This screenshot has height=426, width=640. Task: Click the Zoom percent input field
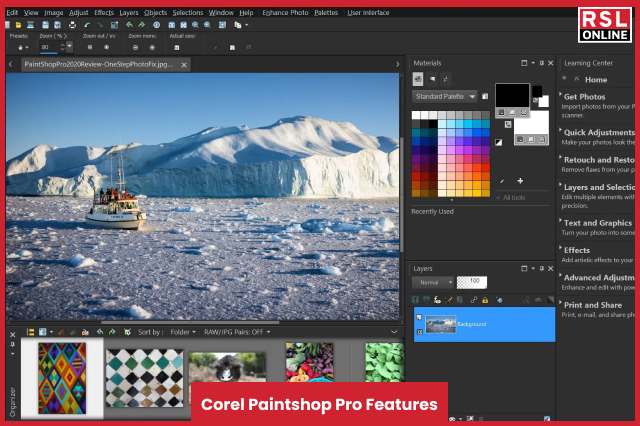pos(50,47)
